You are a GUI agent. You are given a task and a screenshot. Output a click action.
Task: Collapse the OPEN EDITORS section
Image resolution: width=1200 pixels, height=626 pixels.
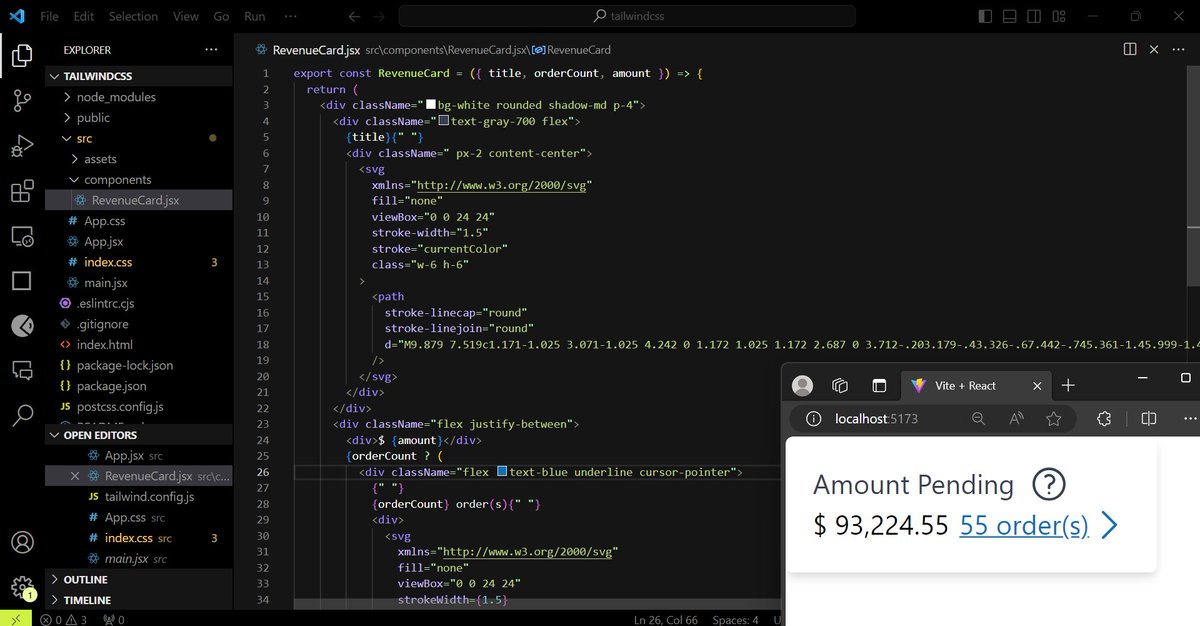[x=140, y=435]
